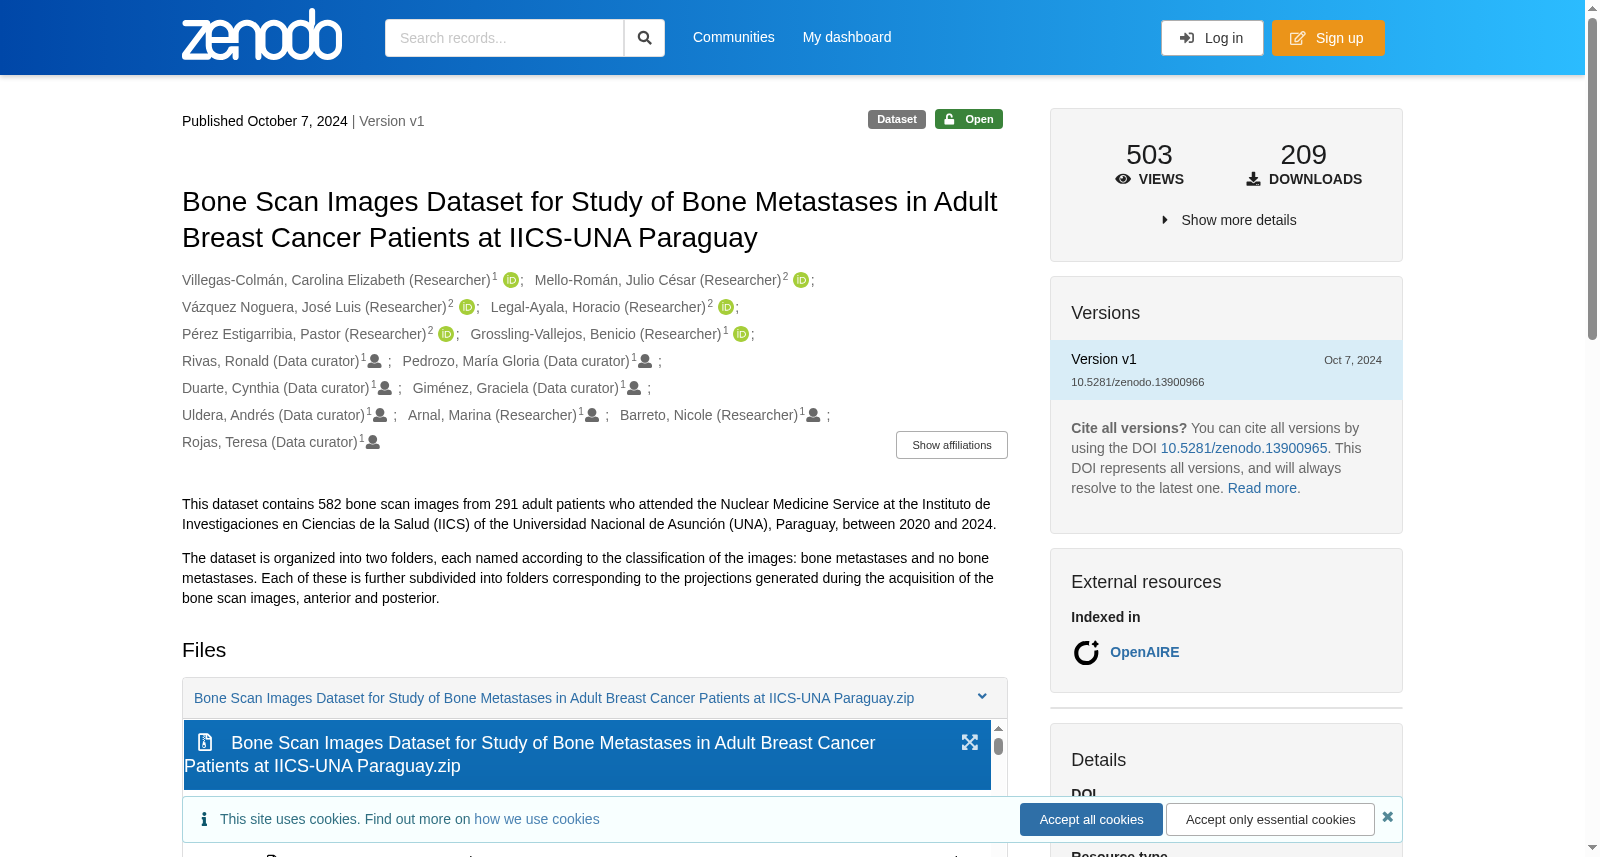Focus the Search records input field
Image resolution: width=1600 pixels, height=857 pixels.
coord(504,38)
